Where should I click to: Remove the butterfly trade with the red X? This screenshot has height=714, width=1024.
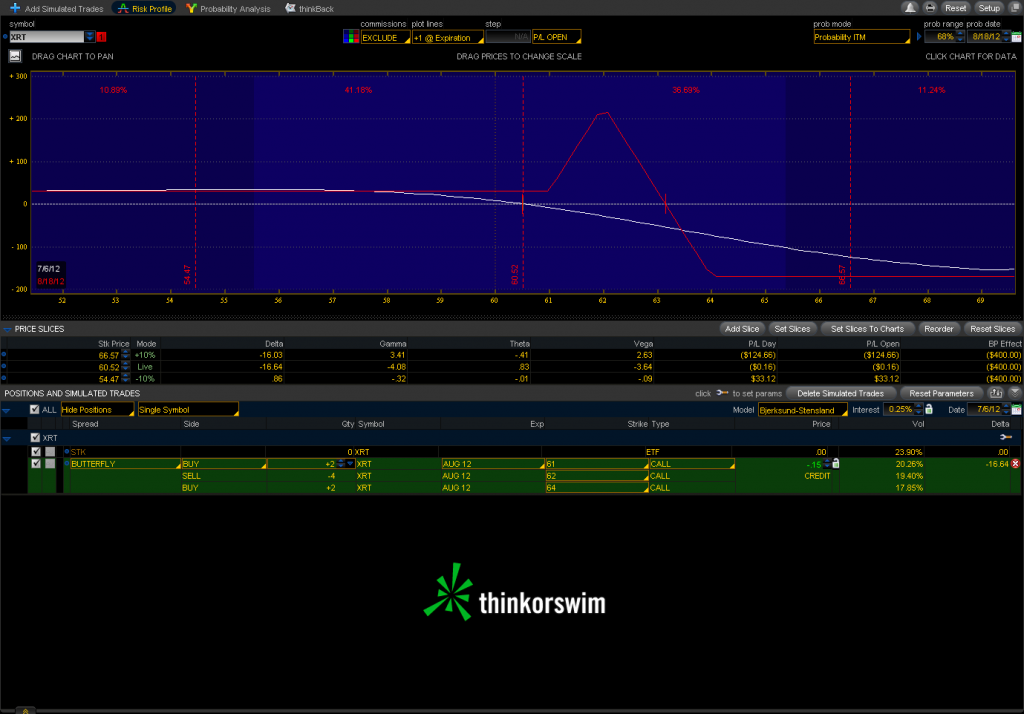coord(1016,464)
